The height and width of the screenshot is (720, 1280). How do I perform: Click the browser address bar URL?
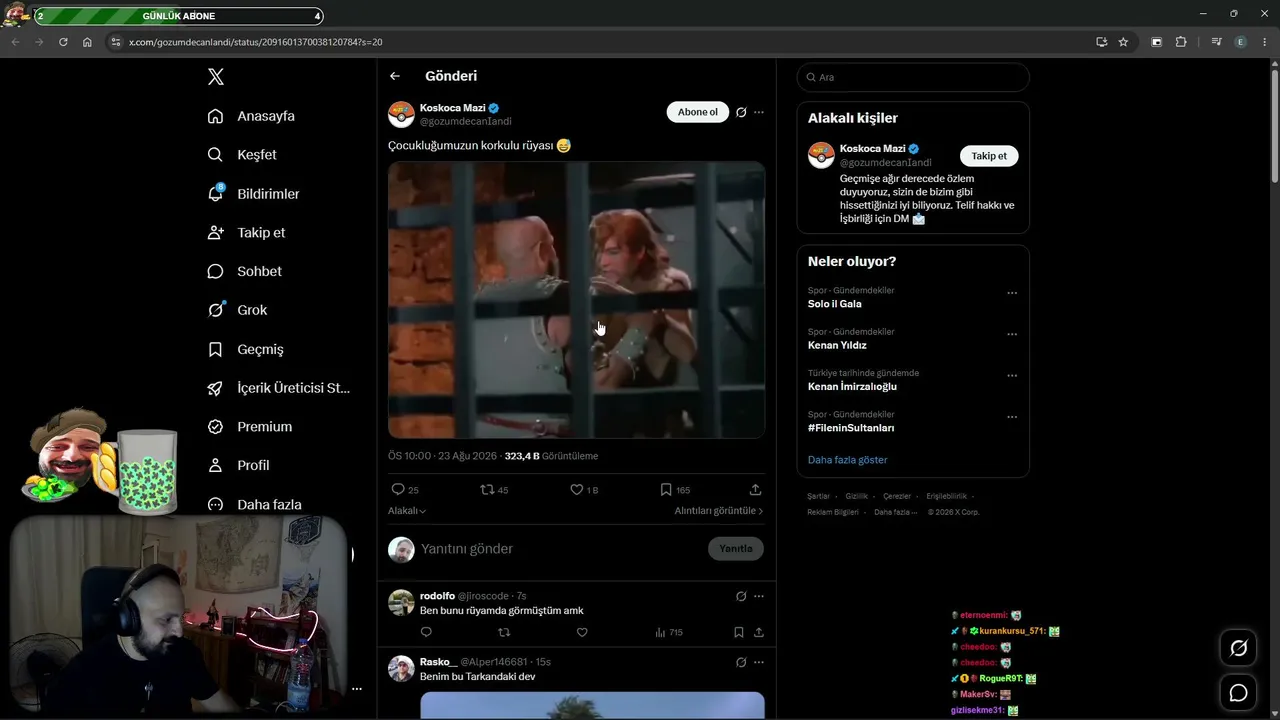255,42
